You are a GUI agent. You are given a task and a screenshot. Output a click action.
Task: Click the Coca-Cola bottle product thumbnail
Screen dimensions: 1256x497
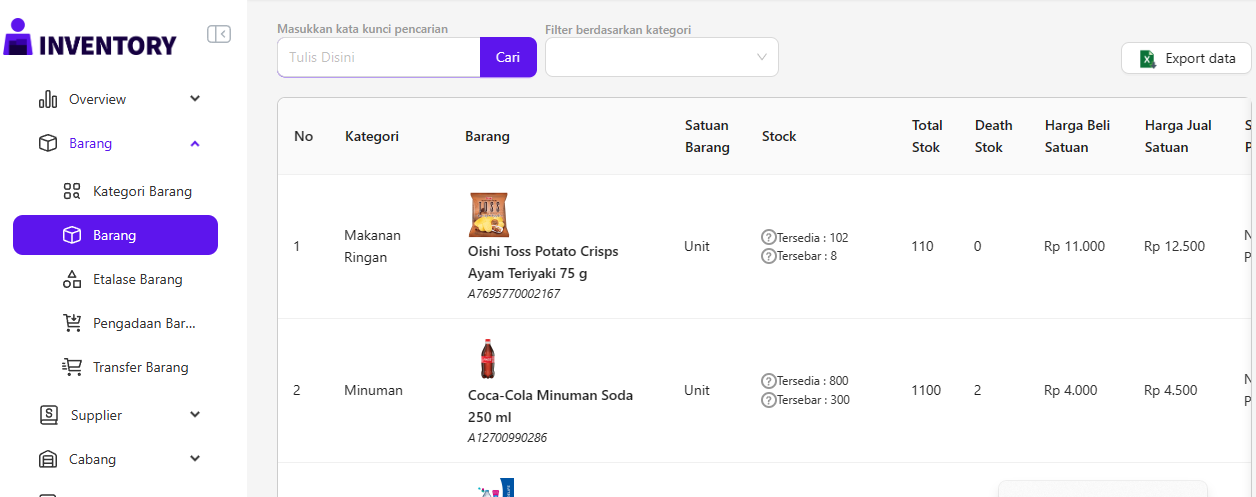487,359
